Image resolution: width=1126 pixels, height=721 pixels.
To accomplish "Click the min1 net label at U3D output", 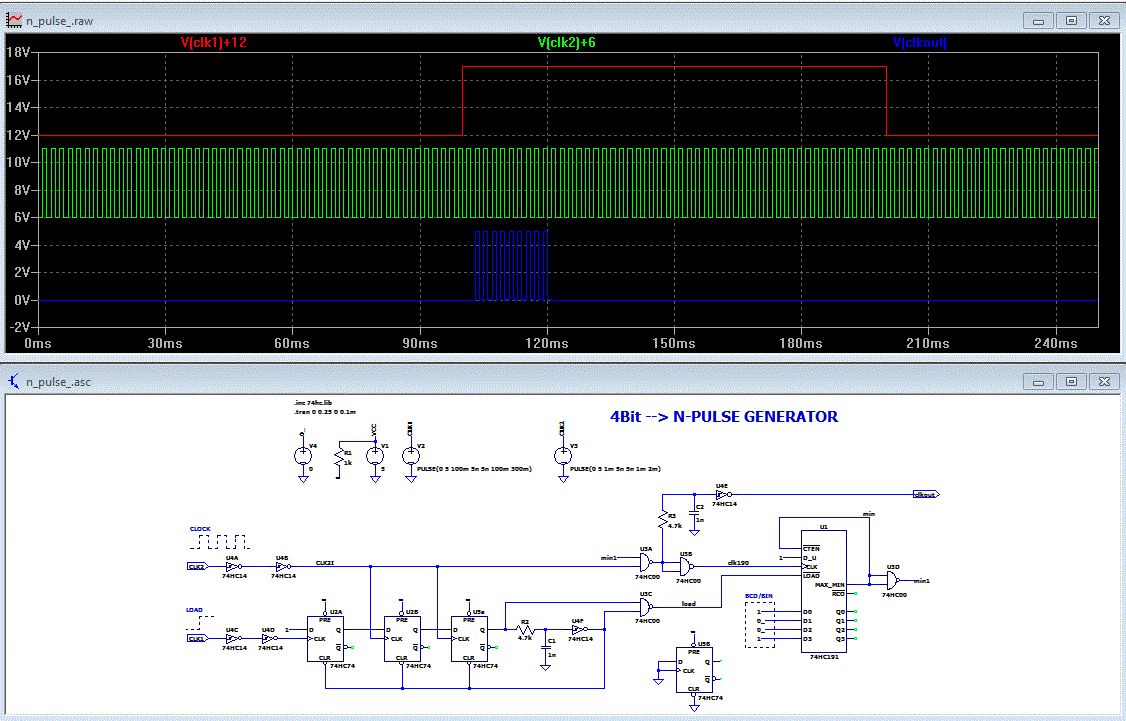I will pos(921,580).
